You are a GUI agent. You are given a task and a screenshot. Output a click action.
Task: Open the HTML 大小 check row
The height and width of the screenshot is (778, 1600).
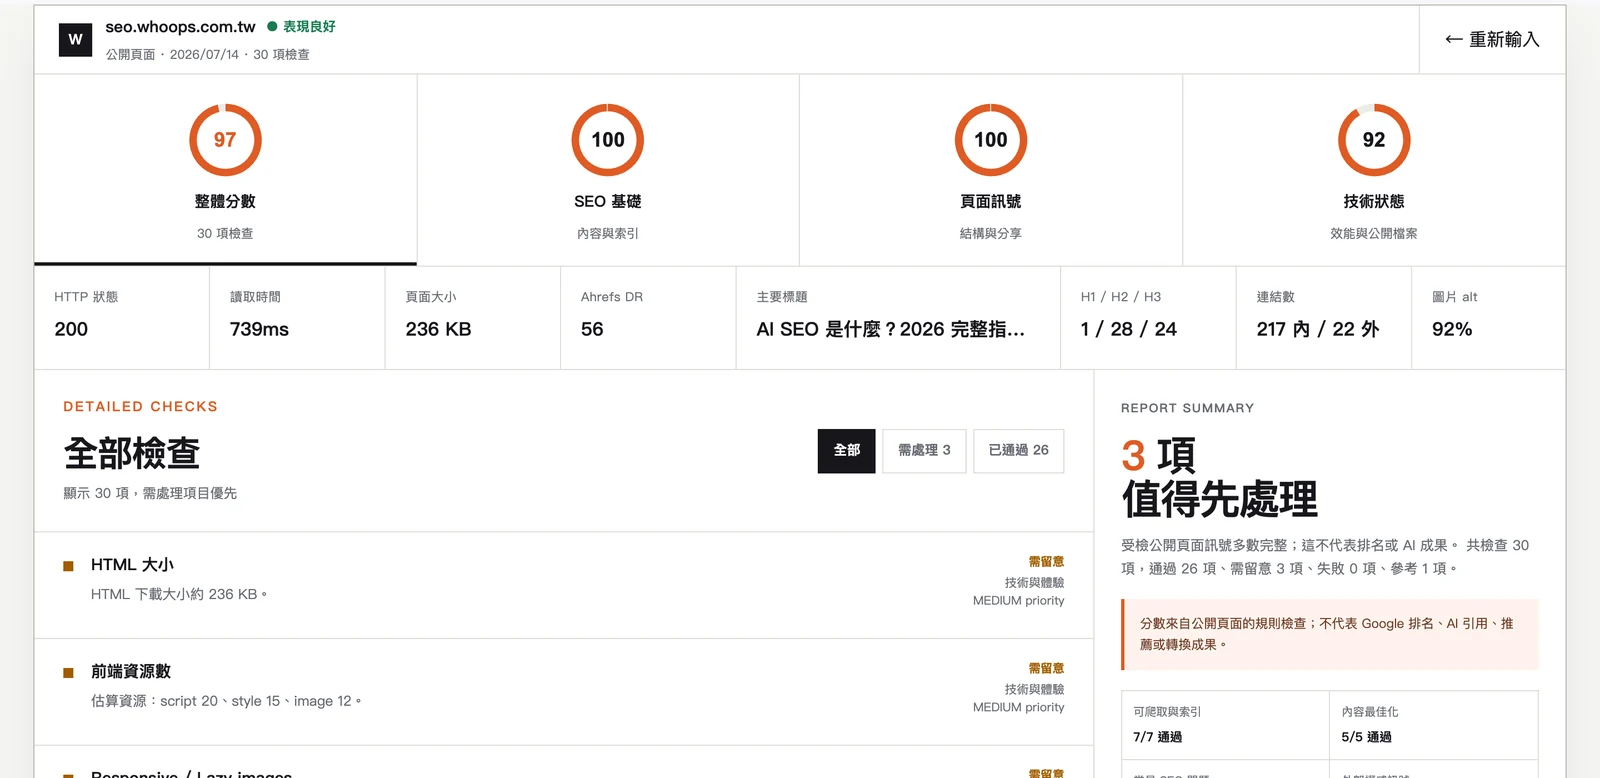tap(564, 585)
